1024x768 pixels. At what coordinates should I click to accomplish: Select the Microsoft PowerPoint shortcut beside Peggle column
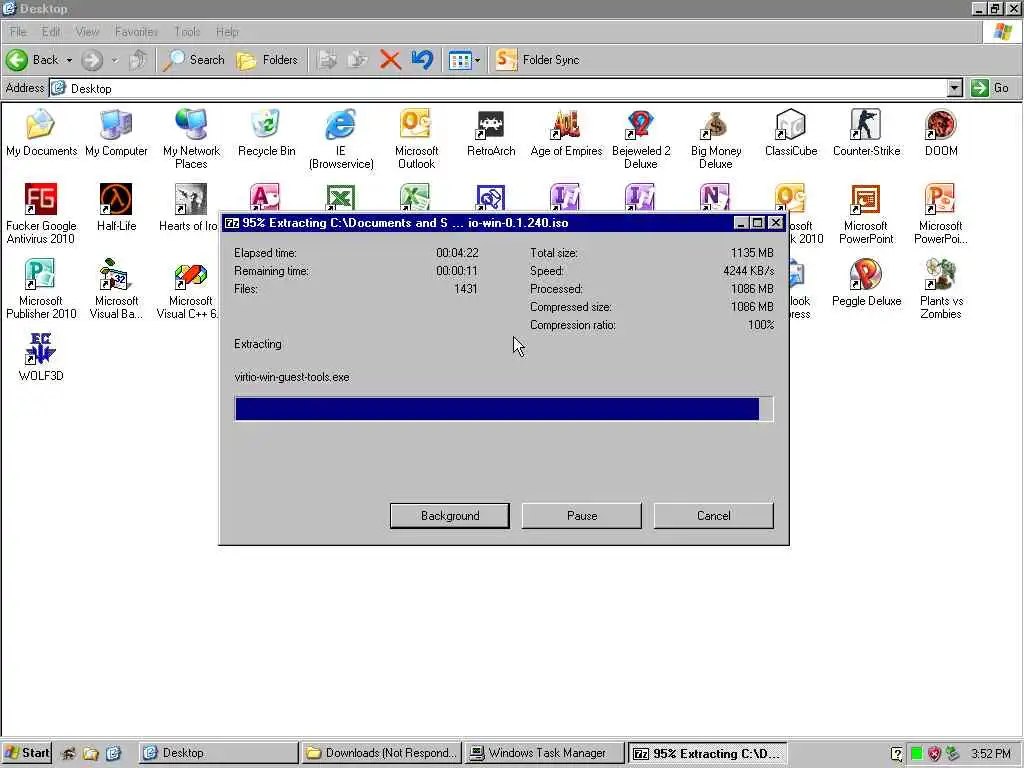tap(866, 214)
